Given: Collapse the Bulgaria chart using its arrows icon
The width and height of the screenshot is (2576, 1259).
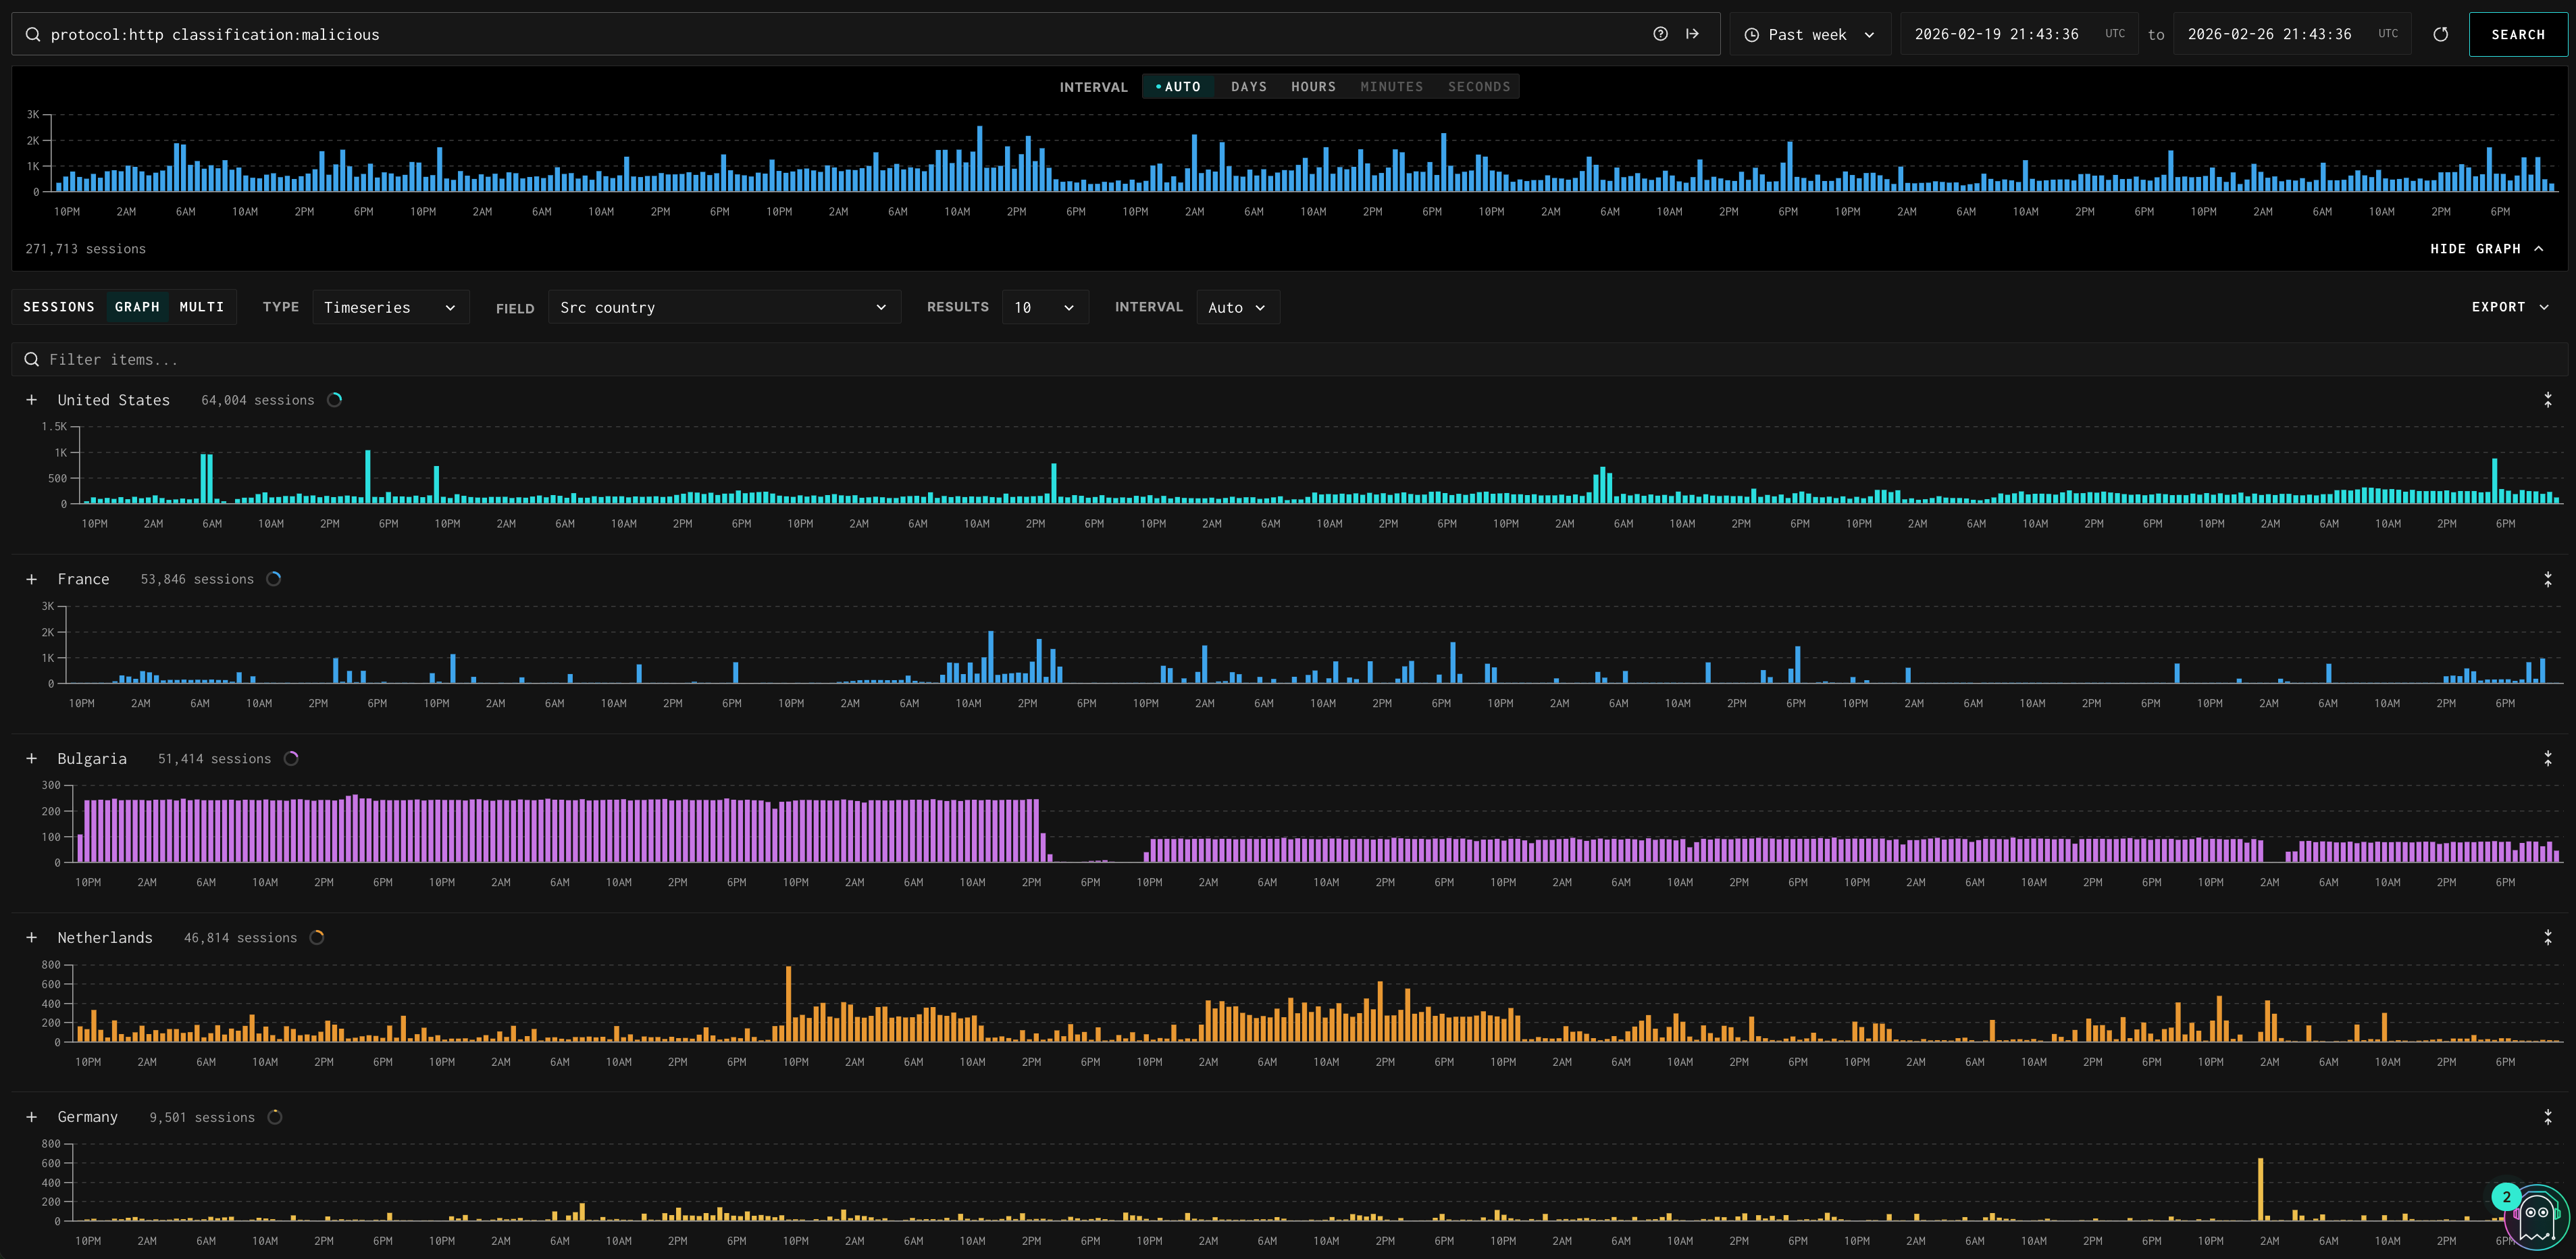Looking at the screenshot, I should click(2547, 759).
